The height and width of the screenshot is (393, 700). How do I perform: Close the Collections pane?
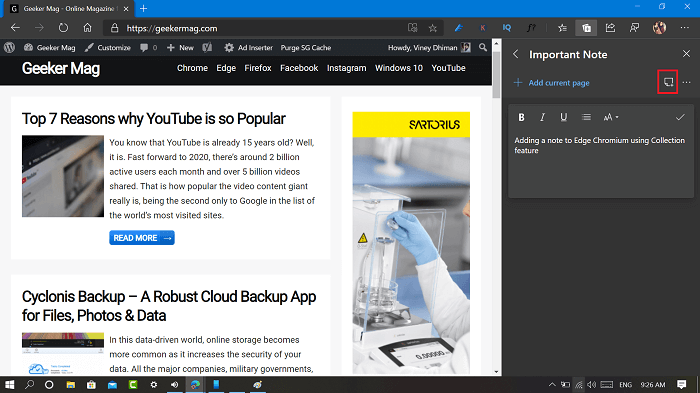pyautogui.click(x=686, y=54)
